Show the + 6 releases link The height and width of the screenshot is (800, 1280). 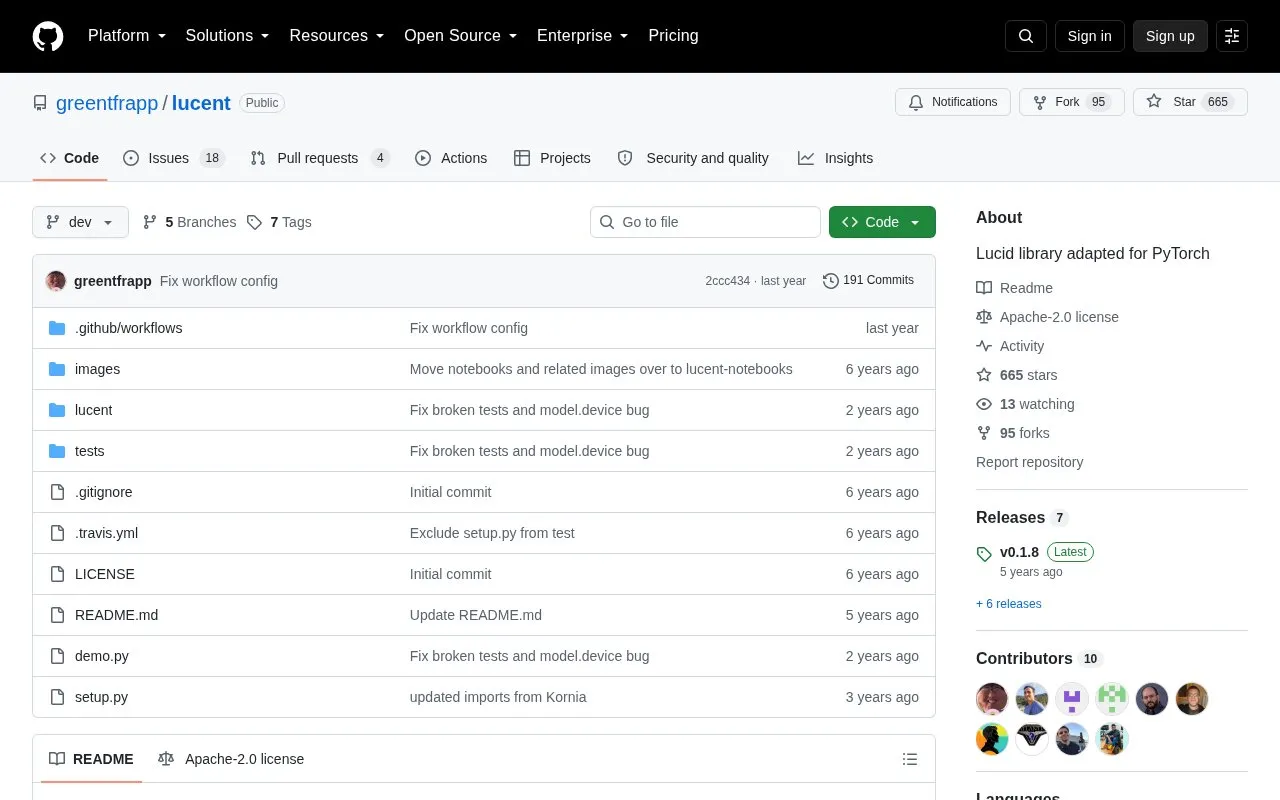pos(1008,604)
